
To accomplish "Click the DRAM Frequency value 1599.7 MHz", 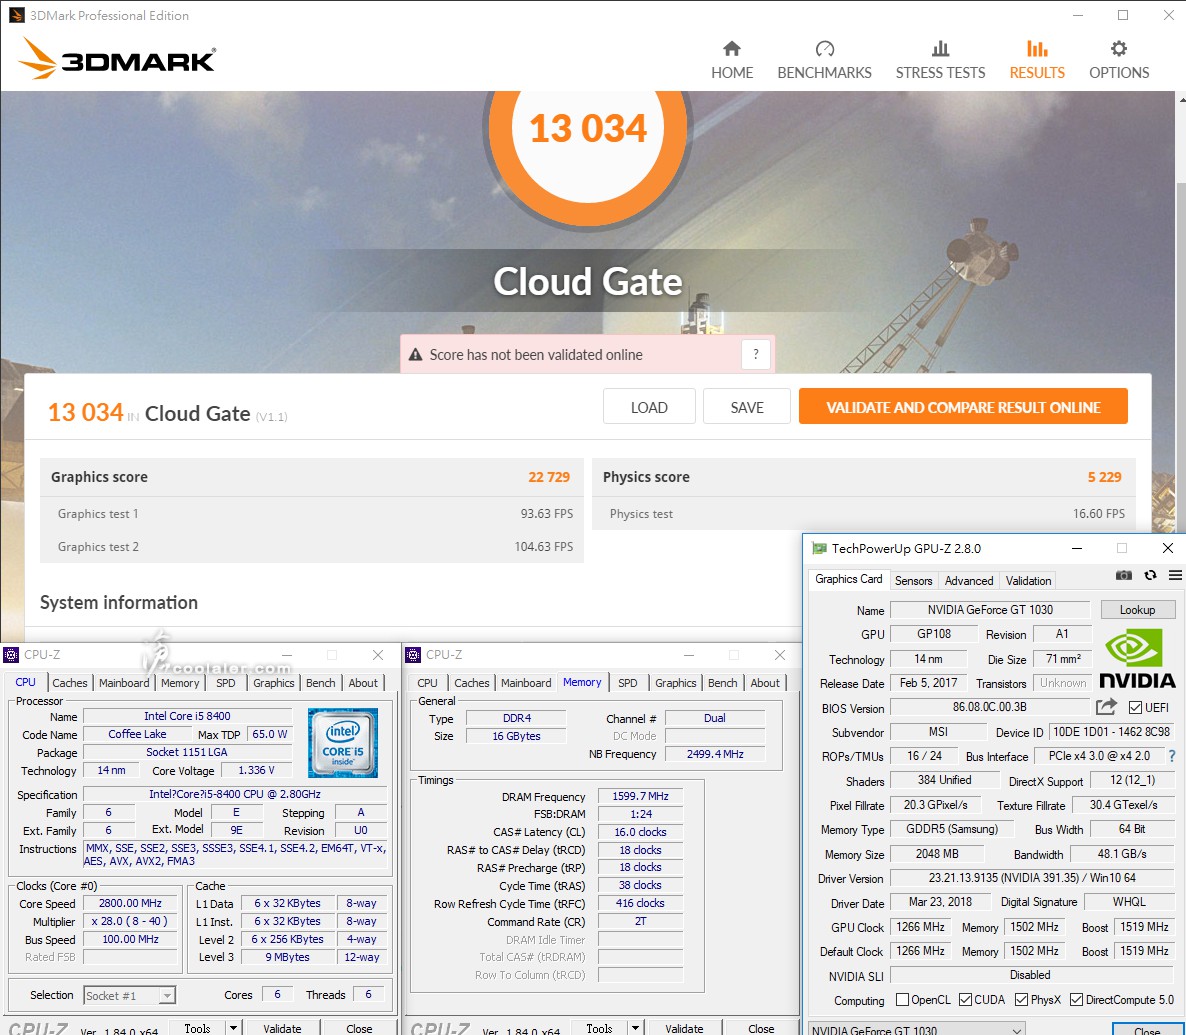I will [x=640, y=796].
